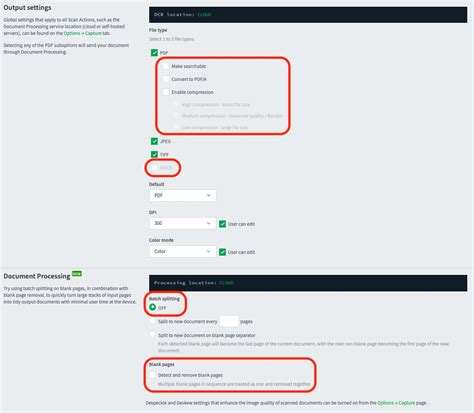The image size is (474, 413).
Task: Open Options > Capture link in Output settings description
Action: tap(83, 33)
